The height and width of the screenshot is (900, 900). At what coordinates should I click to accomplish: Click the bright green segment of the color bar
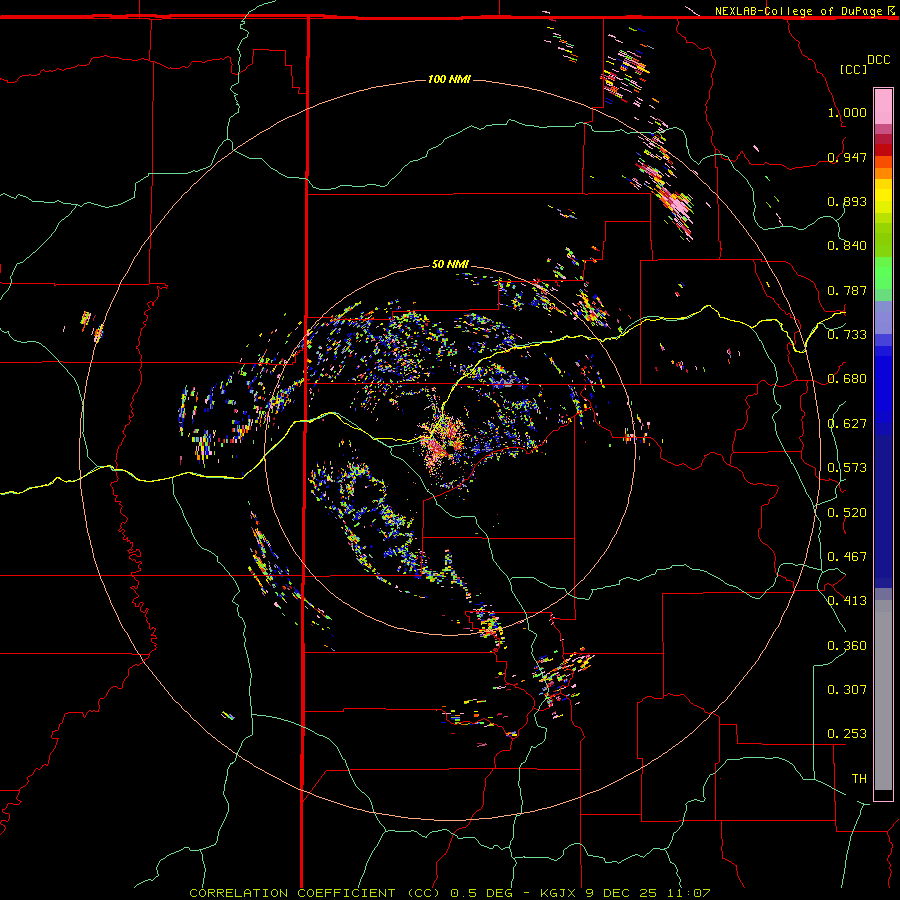pos(883,273)
